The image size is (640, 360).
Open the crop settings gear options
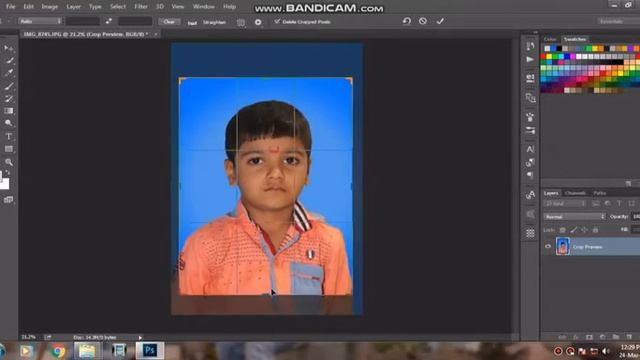[258, 22]
